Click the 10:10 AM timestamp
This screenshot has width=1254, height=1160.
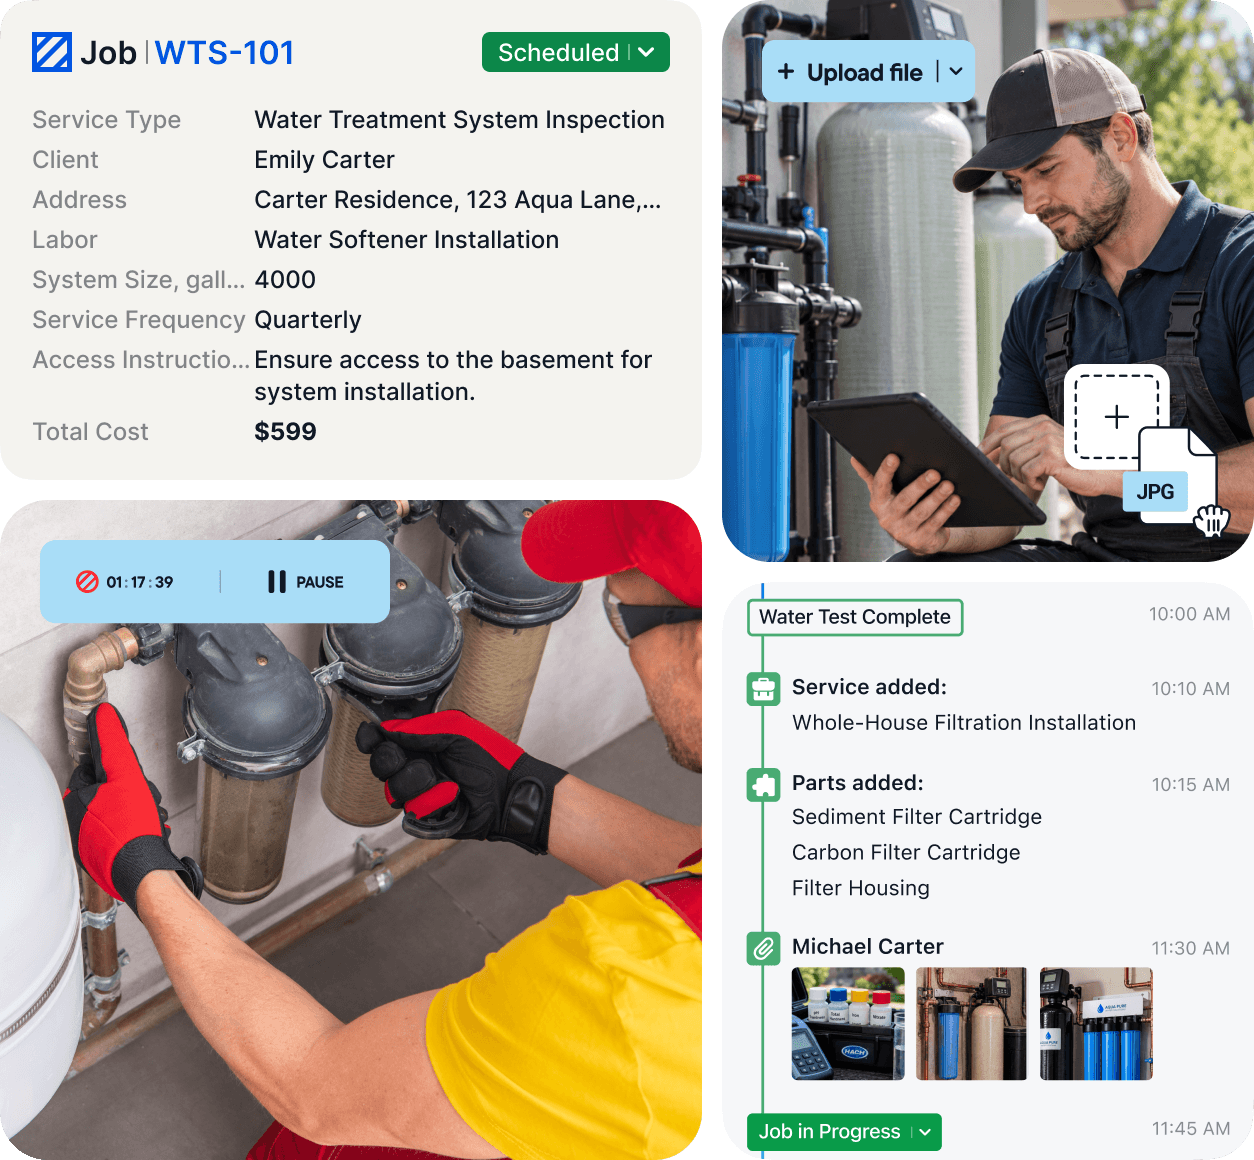click(x=1190, y=689)
